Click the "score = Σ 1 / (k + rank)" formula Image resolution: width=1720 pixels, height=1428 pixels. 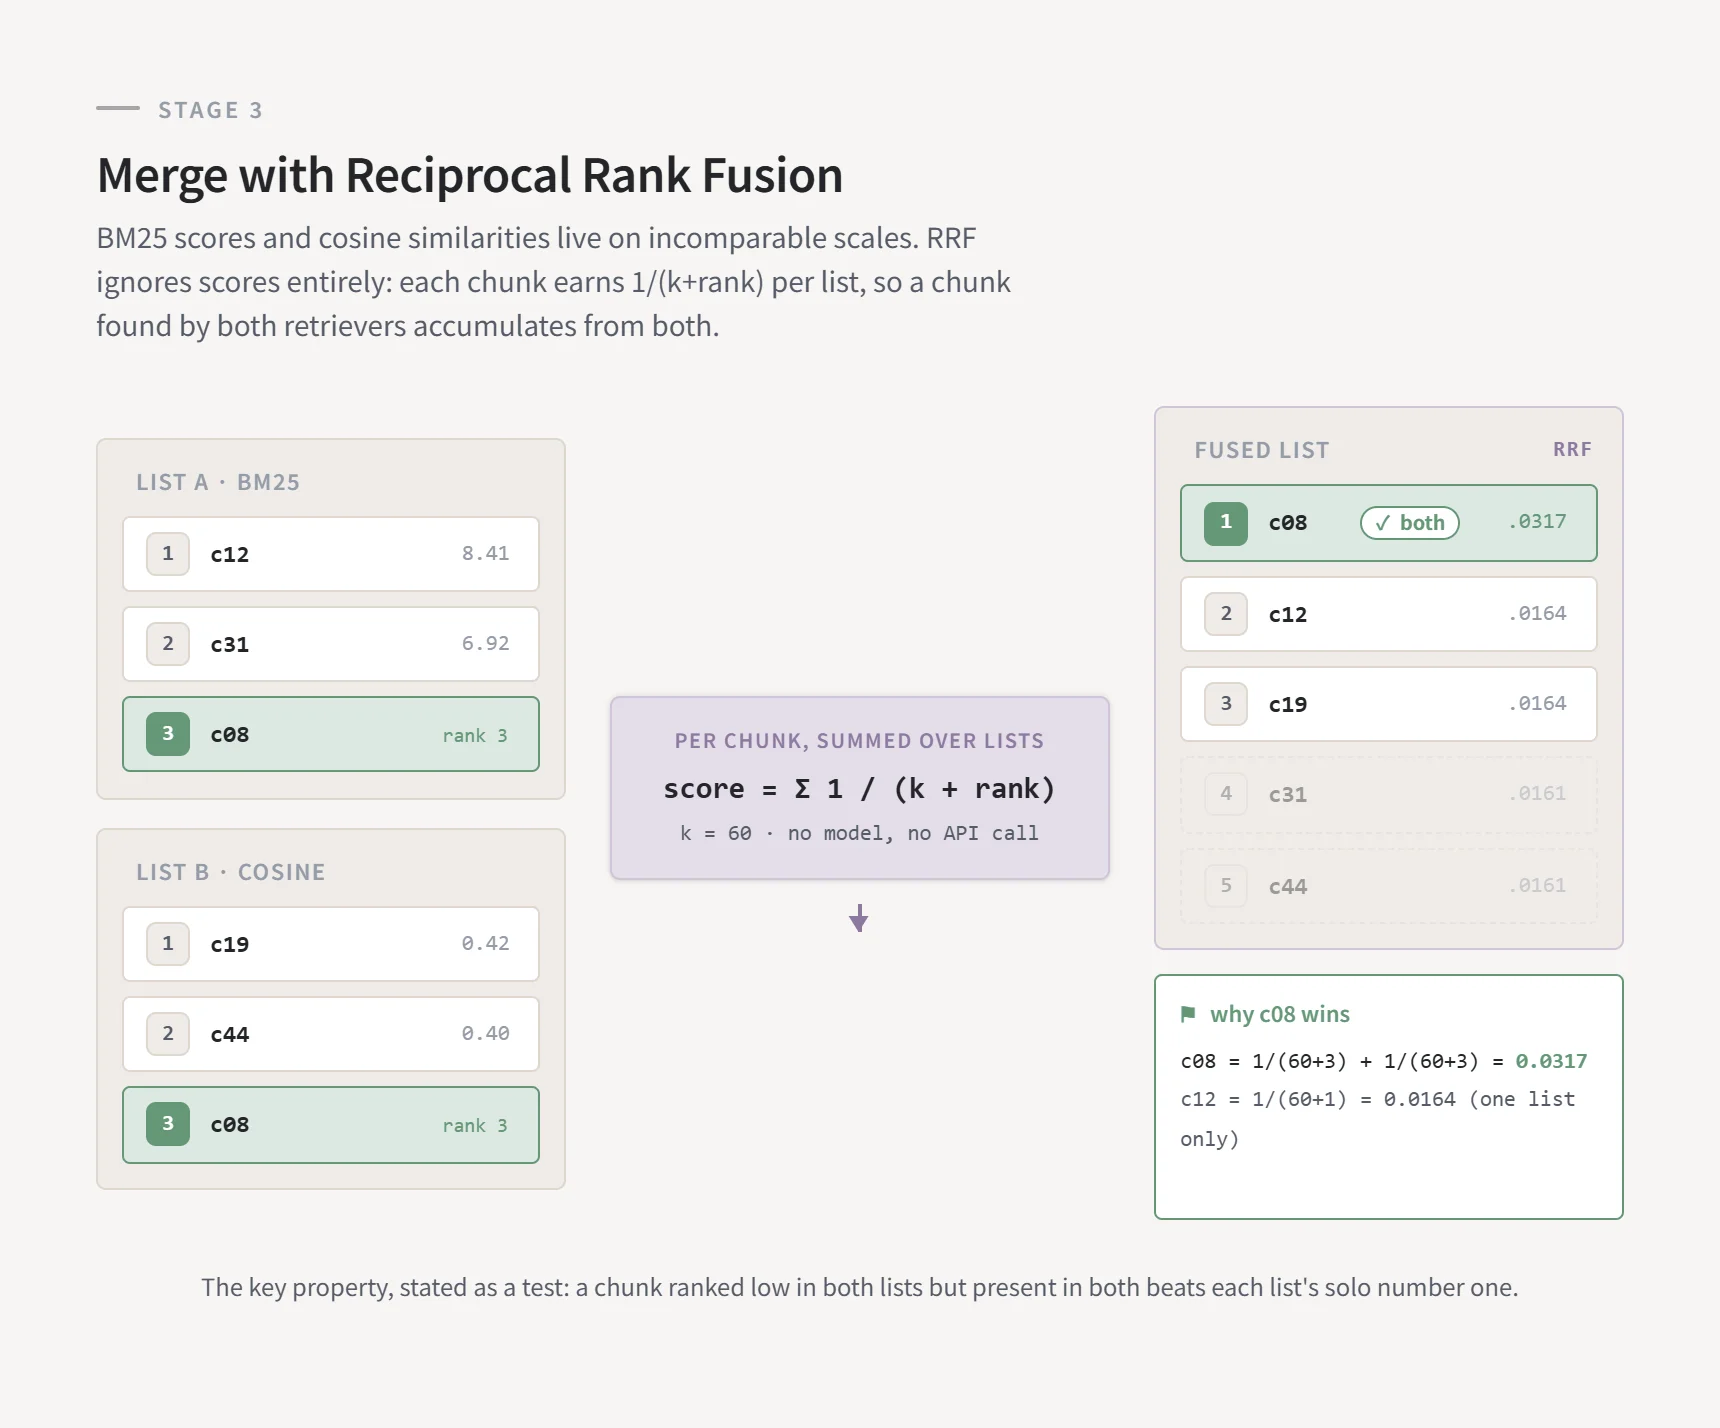point(859,789)
